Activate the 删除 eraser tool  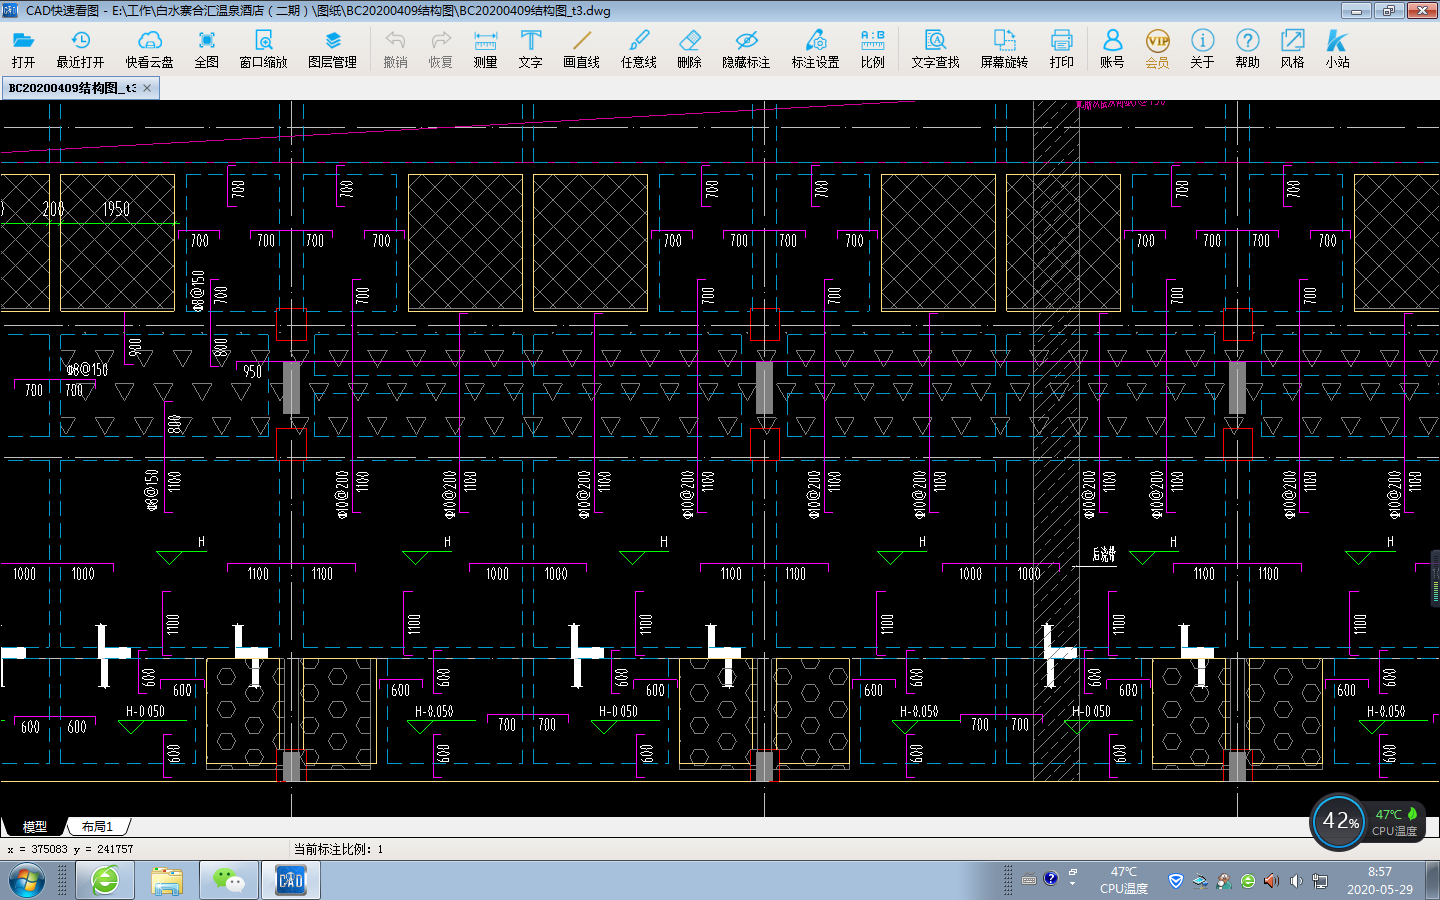pos(689,48)
